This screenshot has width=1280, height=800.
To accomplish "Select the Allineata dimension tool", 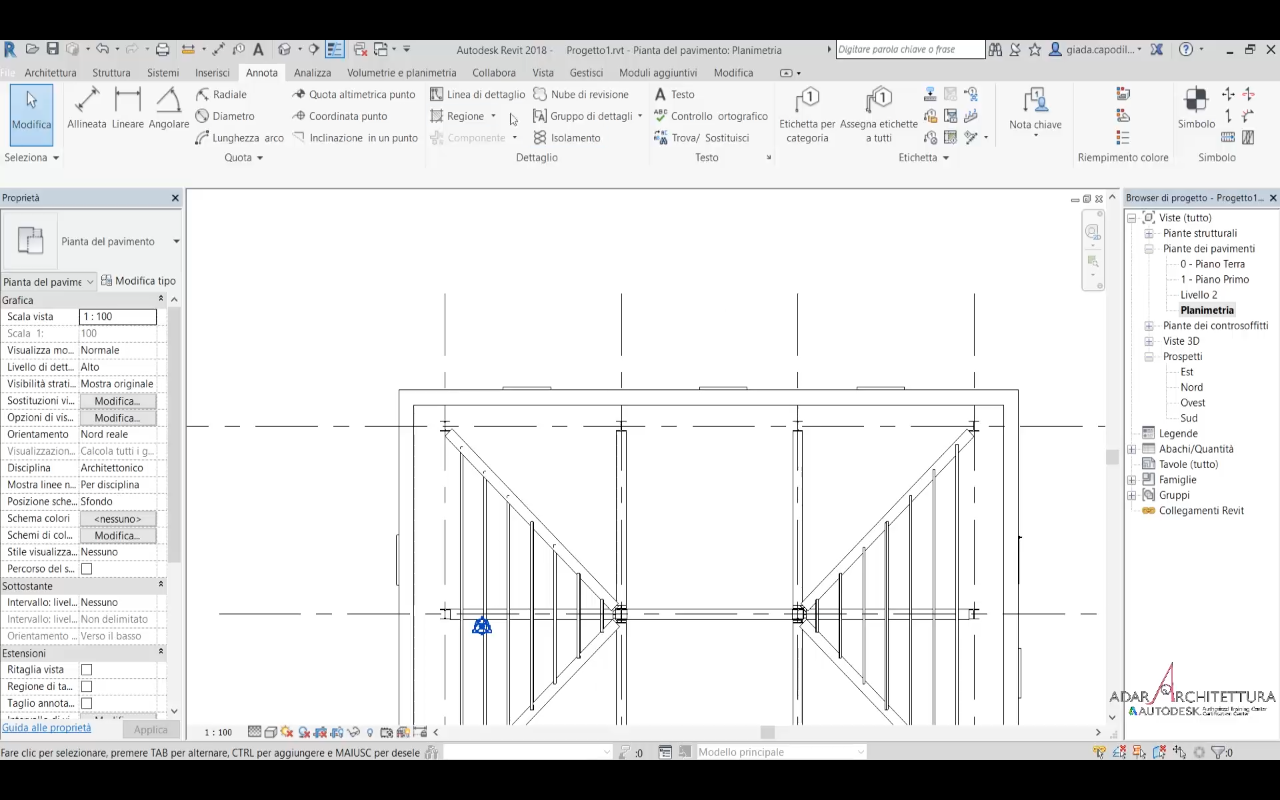I will tap(87, 108).
